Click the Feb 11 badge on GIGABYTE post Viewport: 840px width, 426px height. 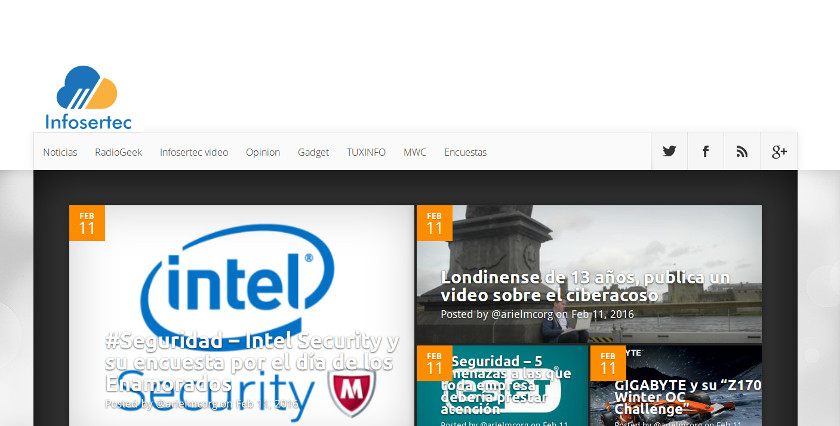[x=607, y=363]
